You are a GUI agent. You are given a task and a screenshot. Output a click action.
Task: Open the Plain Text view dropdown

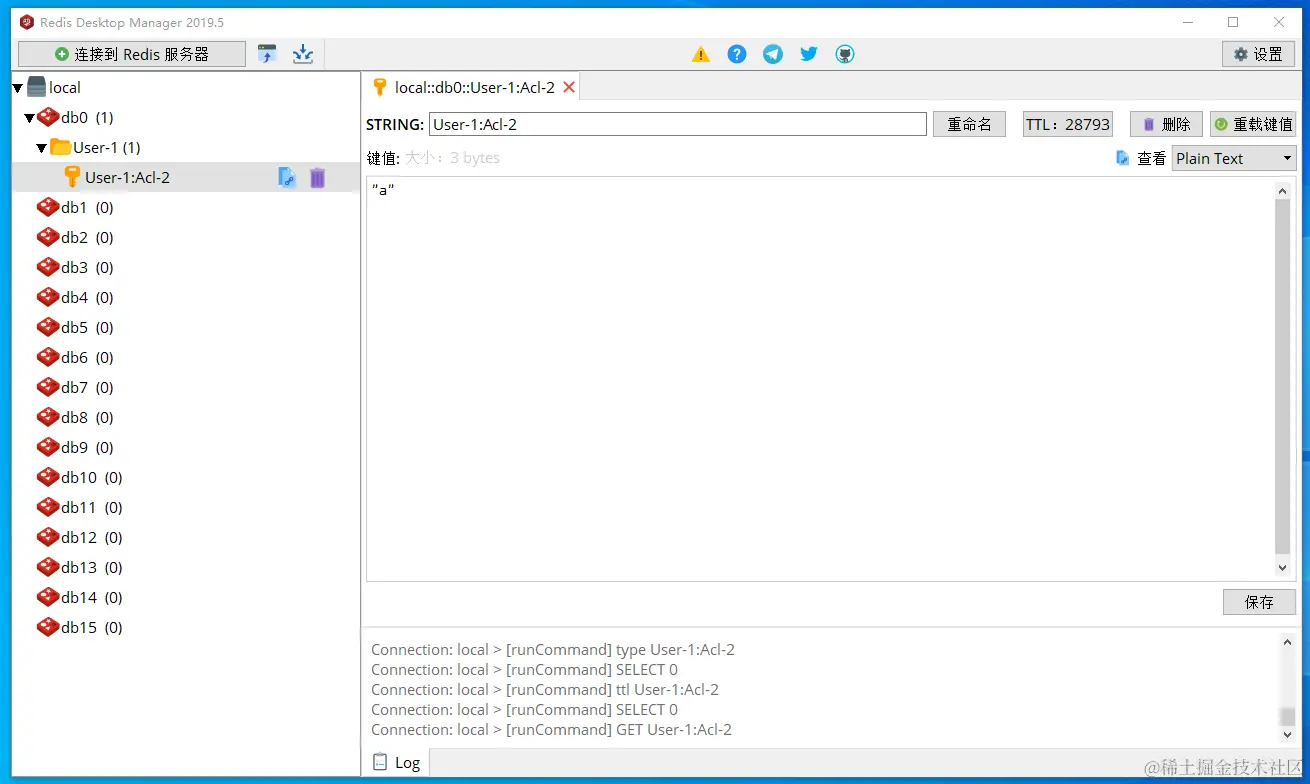pos(1234,158)
